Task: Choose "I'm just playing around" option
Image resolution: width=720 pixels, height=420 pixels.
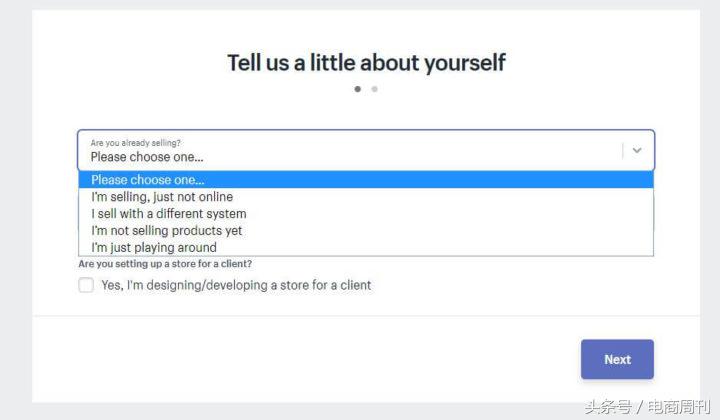Action: tap(154, 248)
